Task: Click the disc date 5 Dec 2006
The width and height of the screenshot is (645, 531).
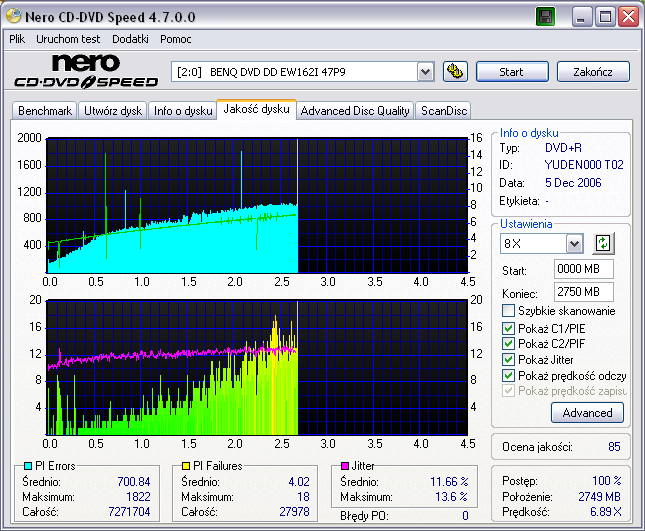Action: click(x=573, y=183)
